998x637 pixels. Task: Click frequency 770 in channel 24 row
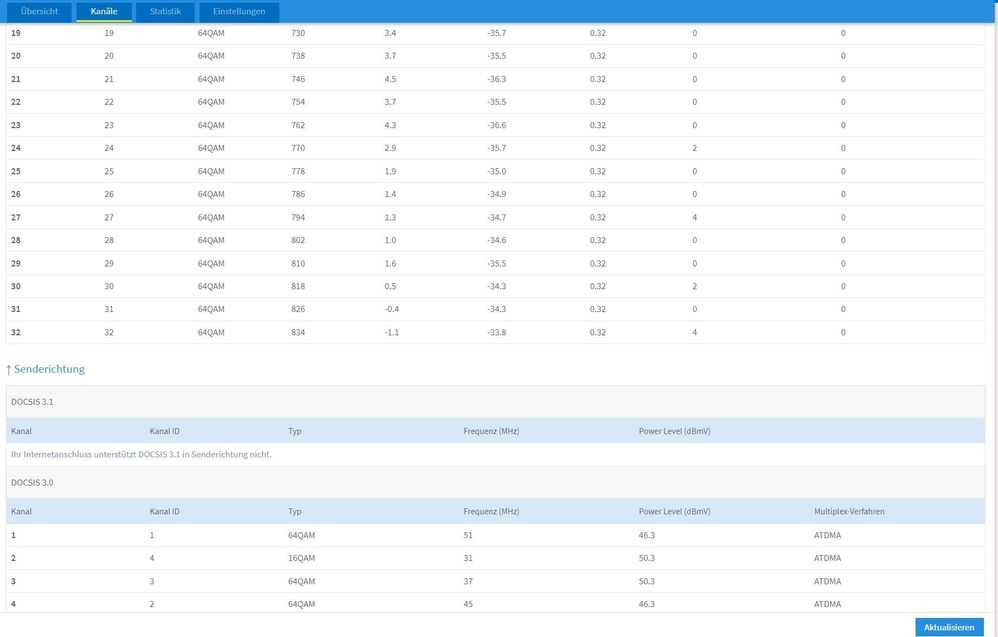[298, 148]
